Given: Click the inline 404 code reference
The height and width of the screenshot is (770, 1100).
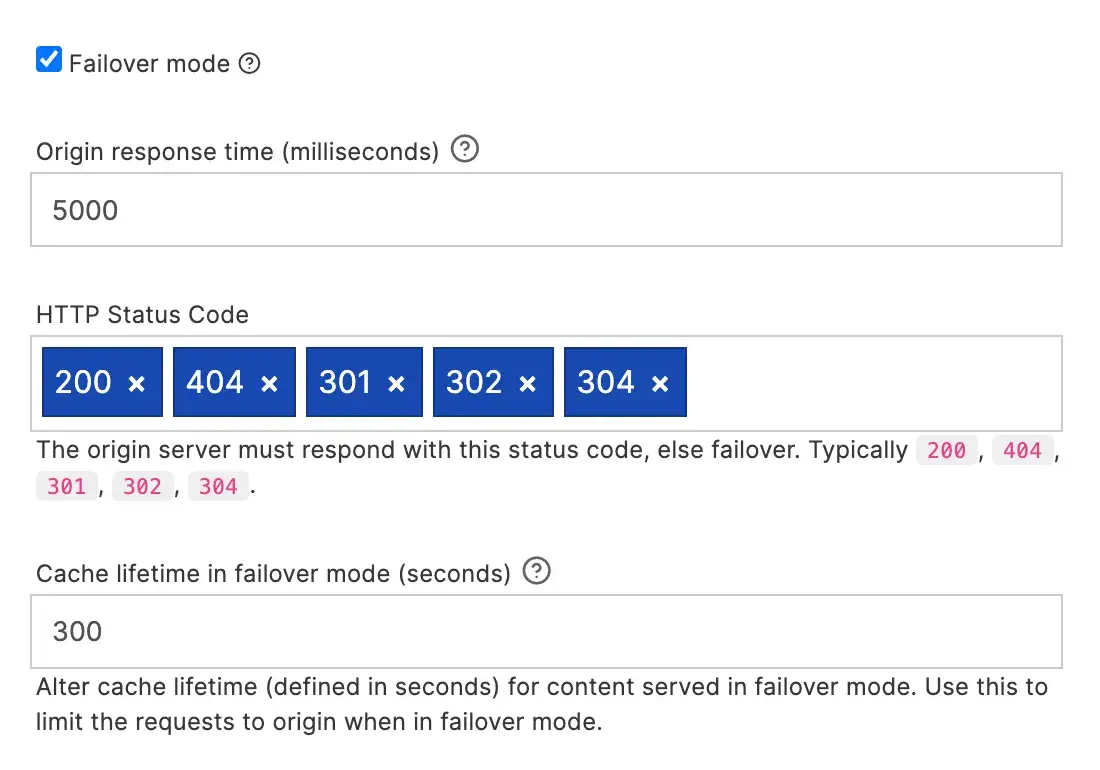Looking at the screenshot, I should (1023, 451).
